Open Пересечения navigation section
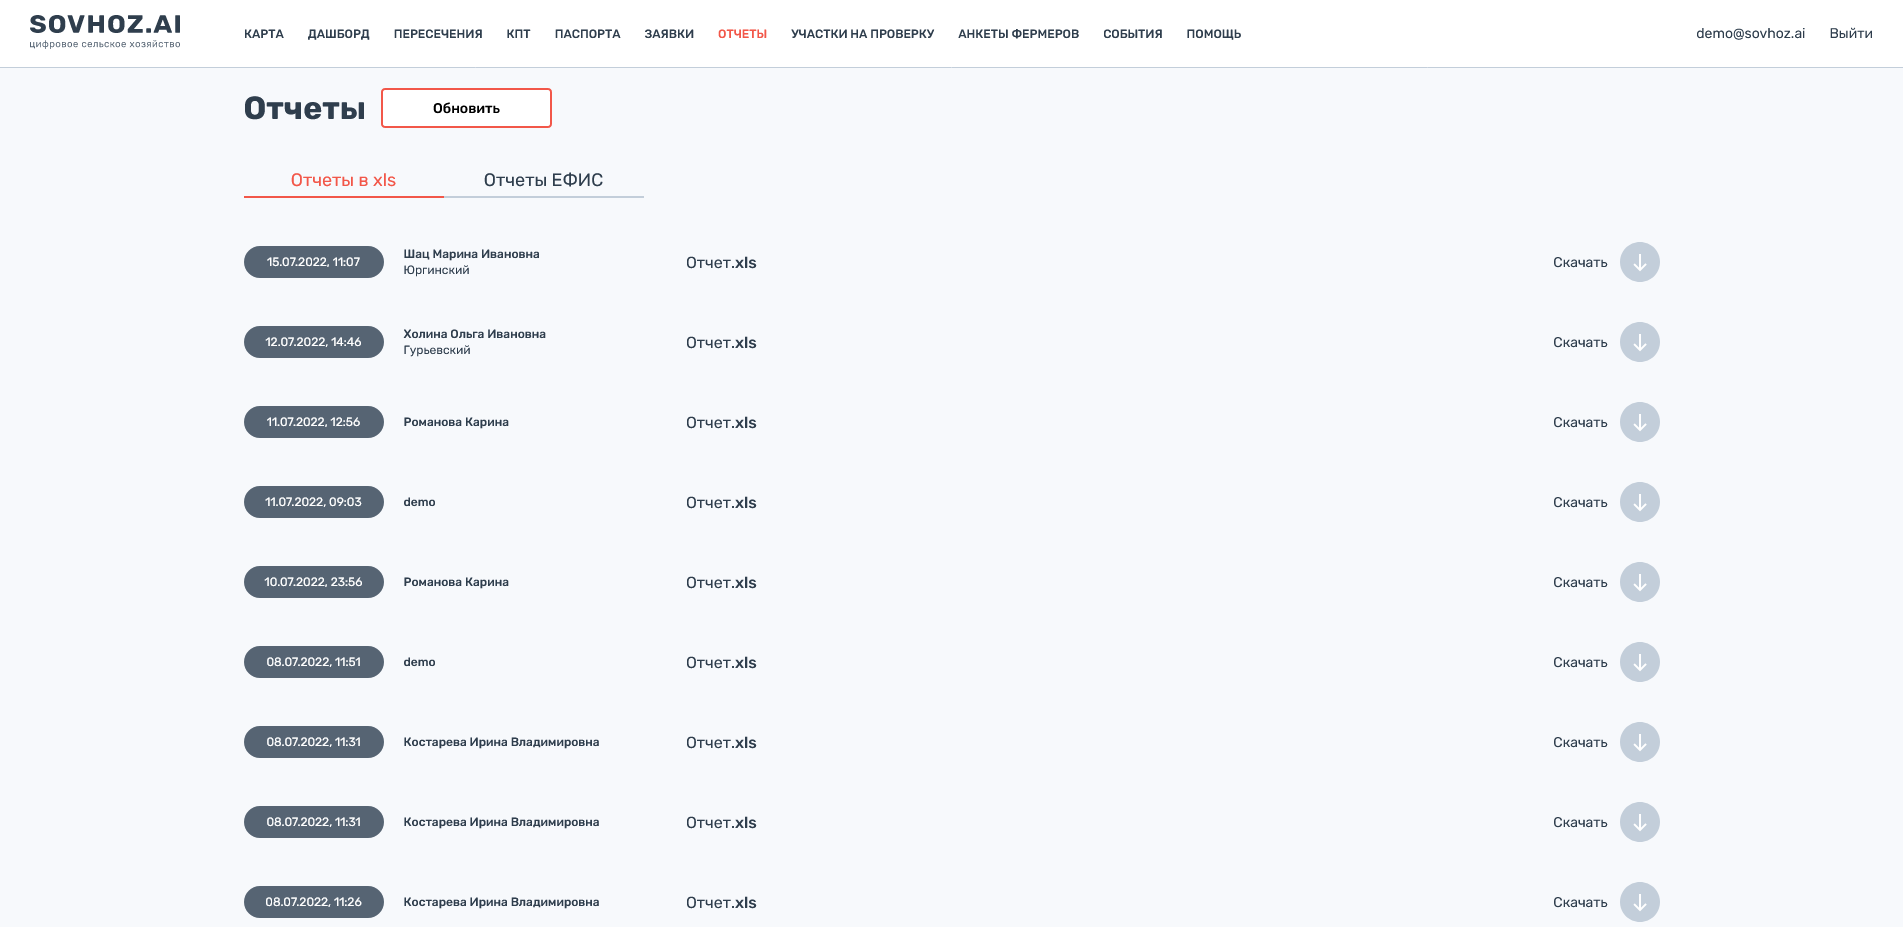The image size is (1903, 927). pos(438,34)
